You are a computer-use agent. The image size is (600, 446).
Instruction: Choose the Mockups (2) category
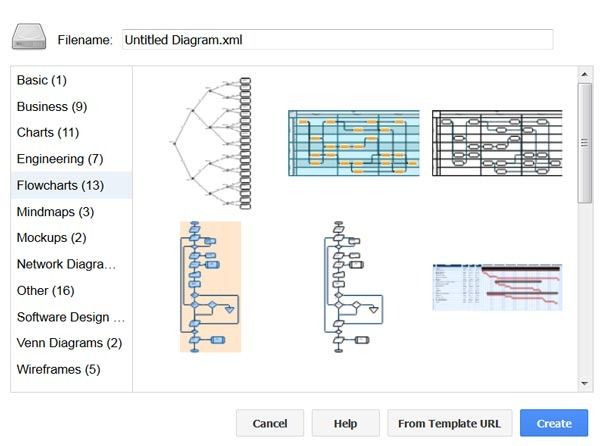pyautogui.click(x=72, y=238)
